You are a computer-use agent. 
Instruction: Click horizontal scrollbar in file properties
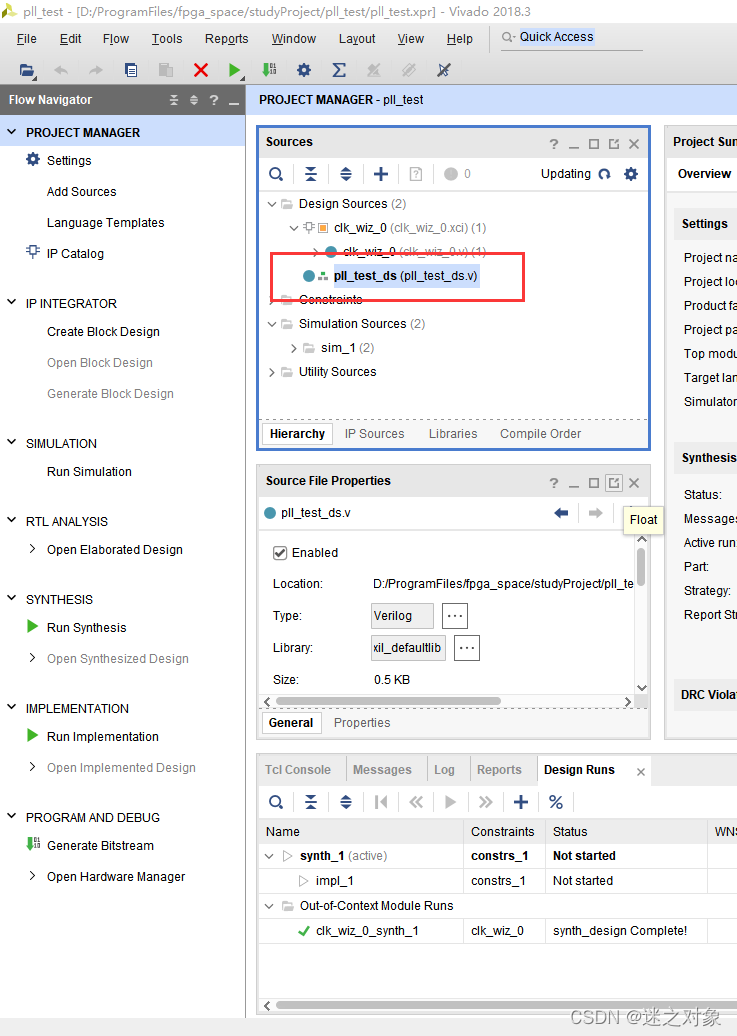click(x=388, y=701)
